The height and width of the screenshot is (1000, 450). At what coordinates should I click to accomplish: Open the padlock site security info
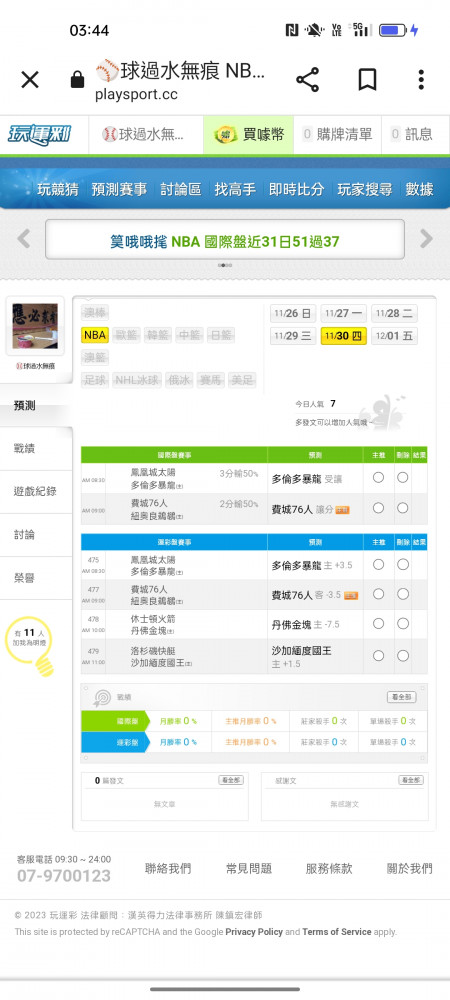(x=77, y=80)
